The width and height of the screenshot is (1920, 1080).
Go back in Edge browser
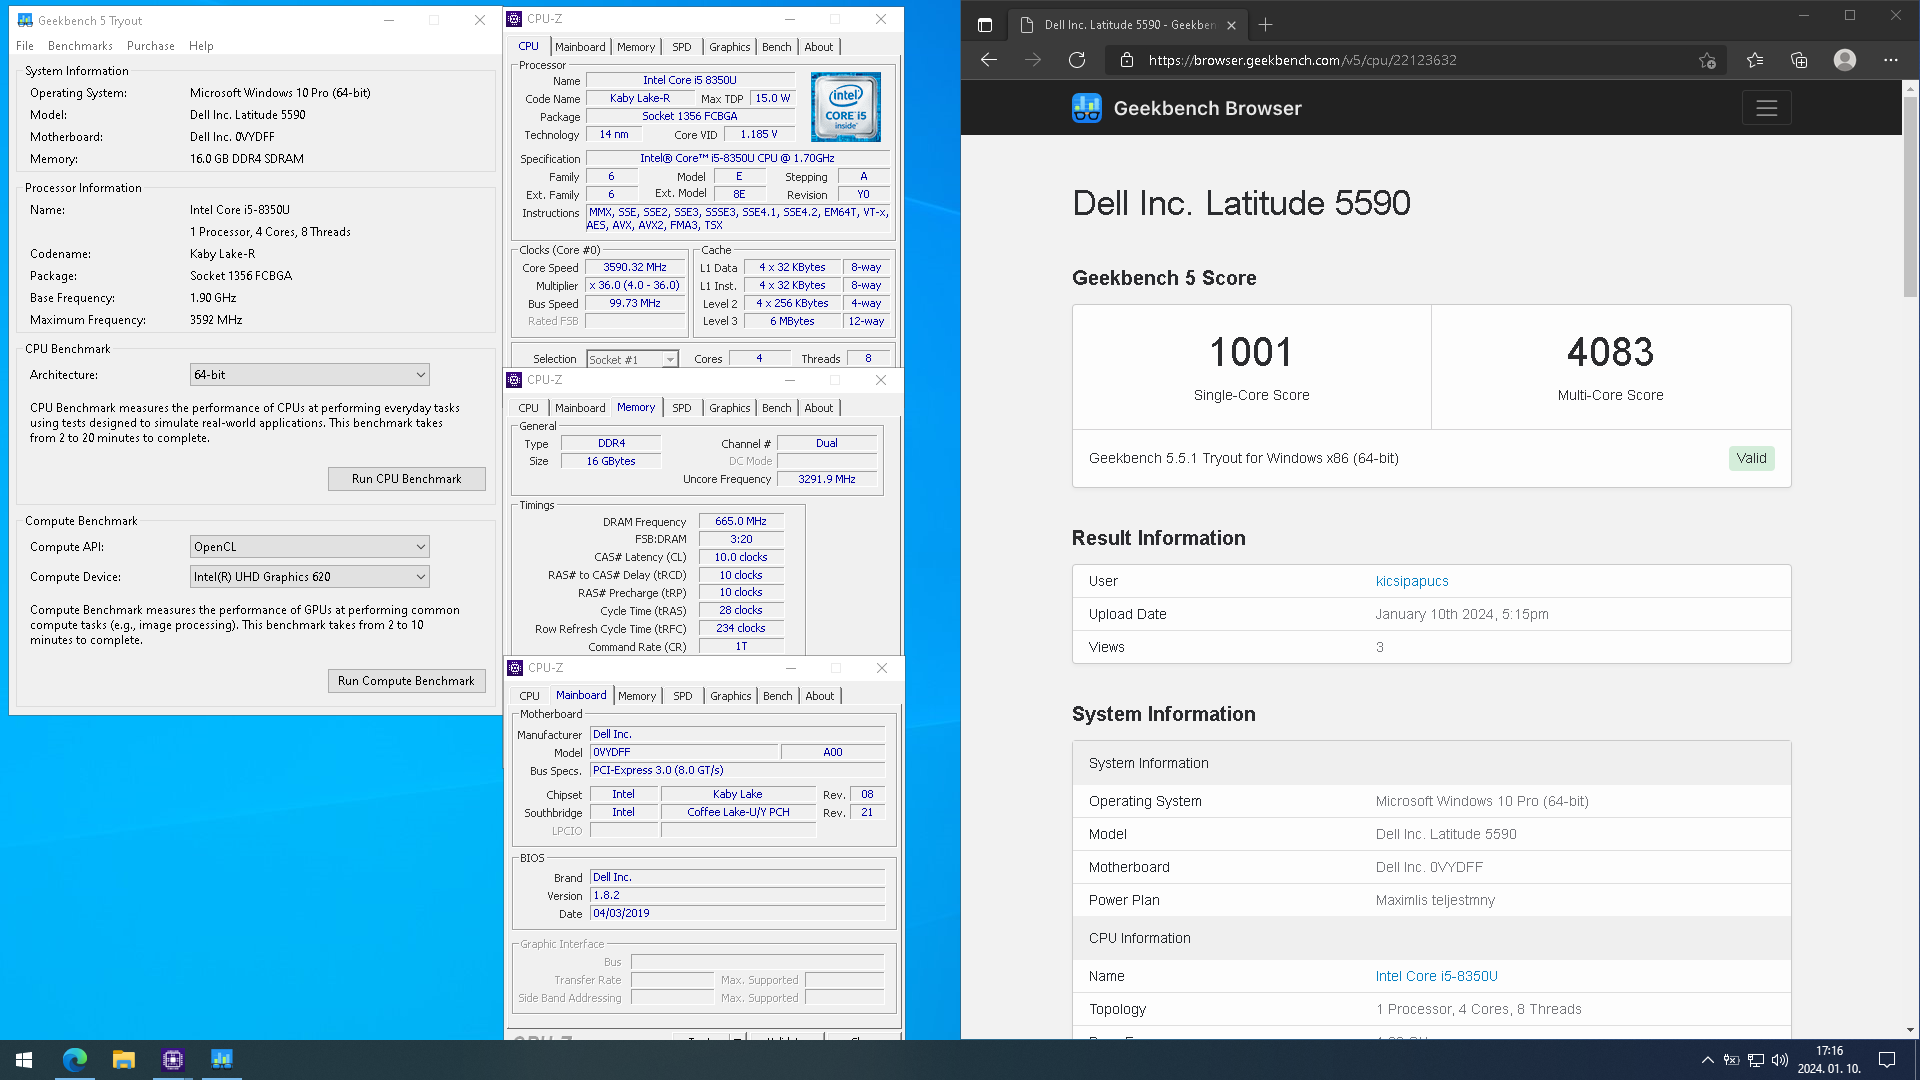(x=989, y=60)
